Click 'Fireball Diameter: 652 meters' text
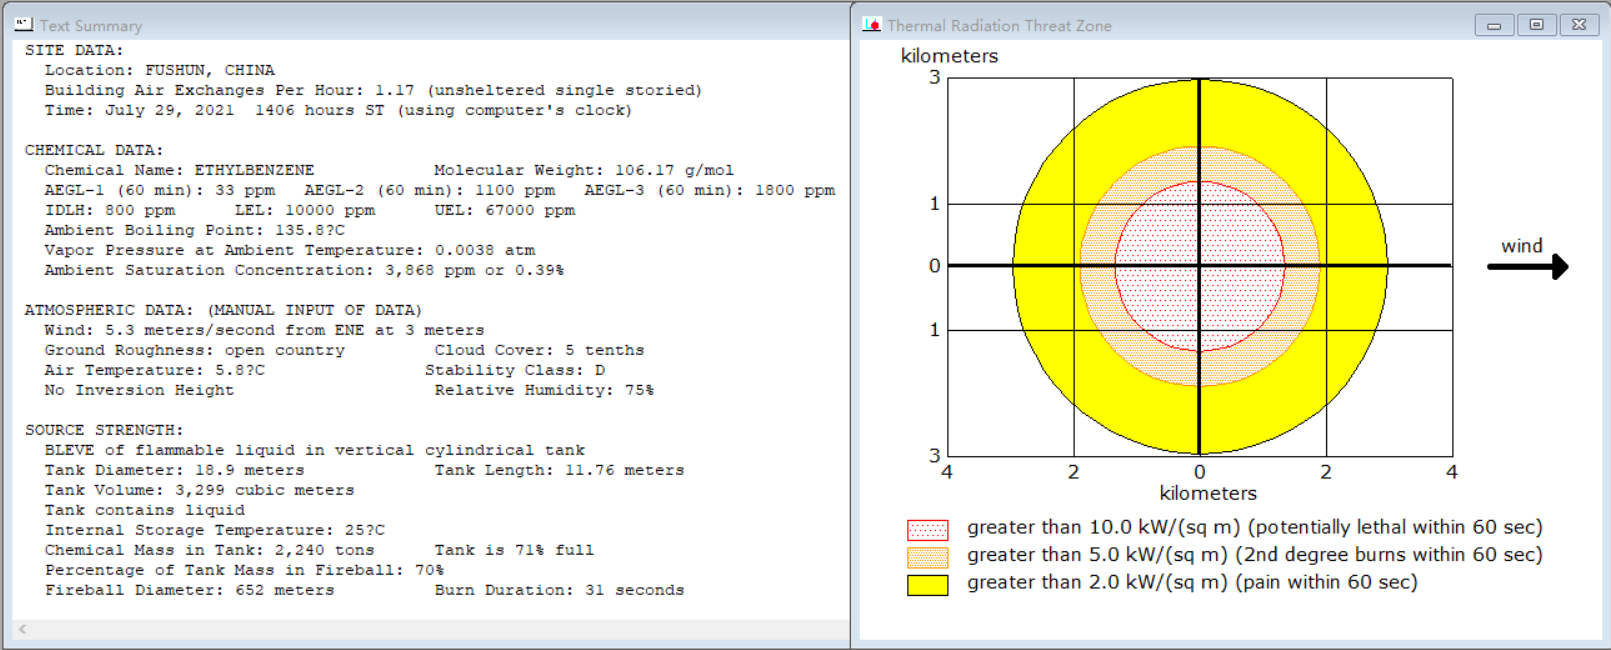The height and width of the screenshot is (650, 1611). [189, 590]
